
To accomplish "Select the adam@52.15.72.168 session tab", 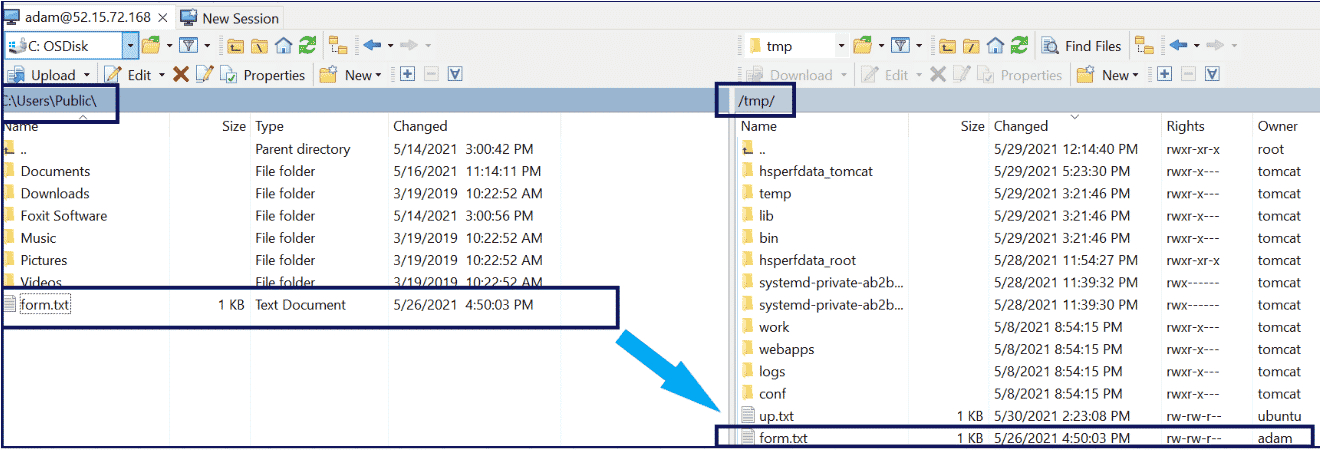I will [x=86, y=18].
